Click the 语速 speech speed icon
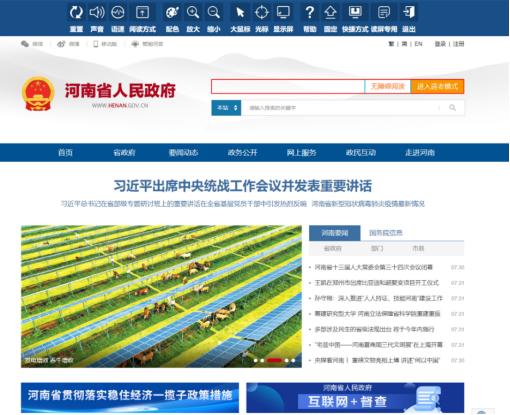510x415 pixels. coord(118,13)
